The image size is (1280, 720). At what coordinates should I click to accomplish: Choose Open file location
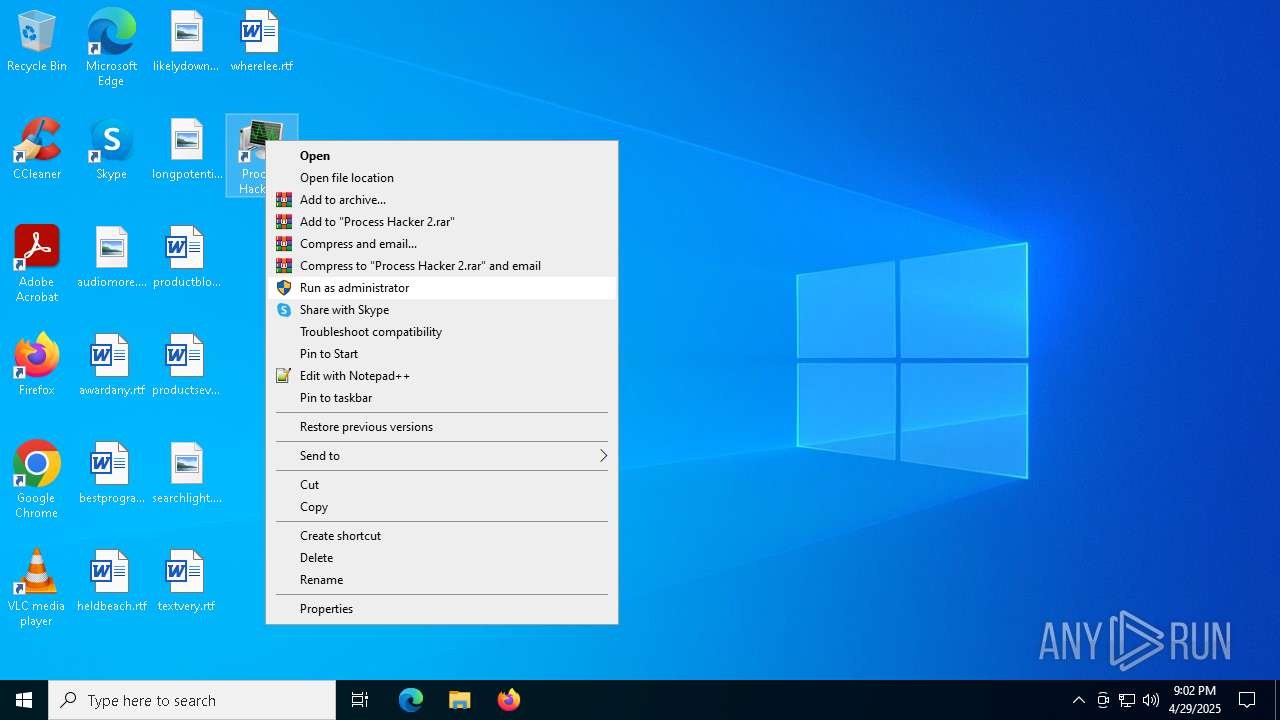(442, 178)
